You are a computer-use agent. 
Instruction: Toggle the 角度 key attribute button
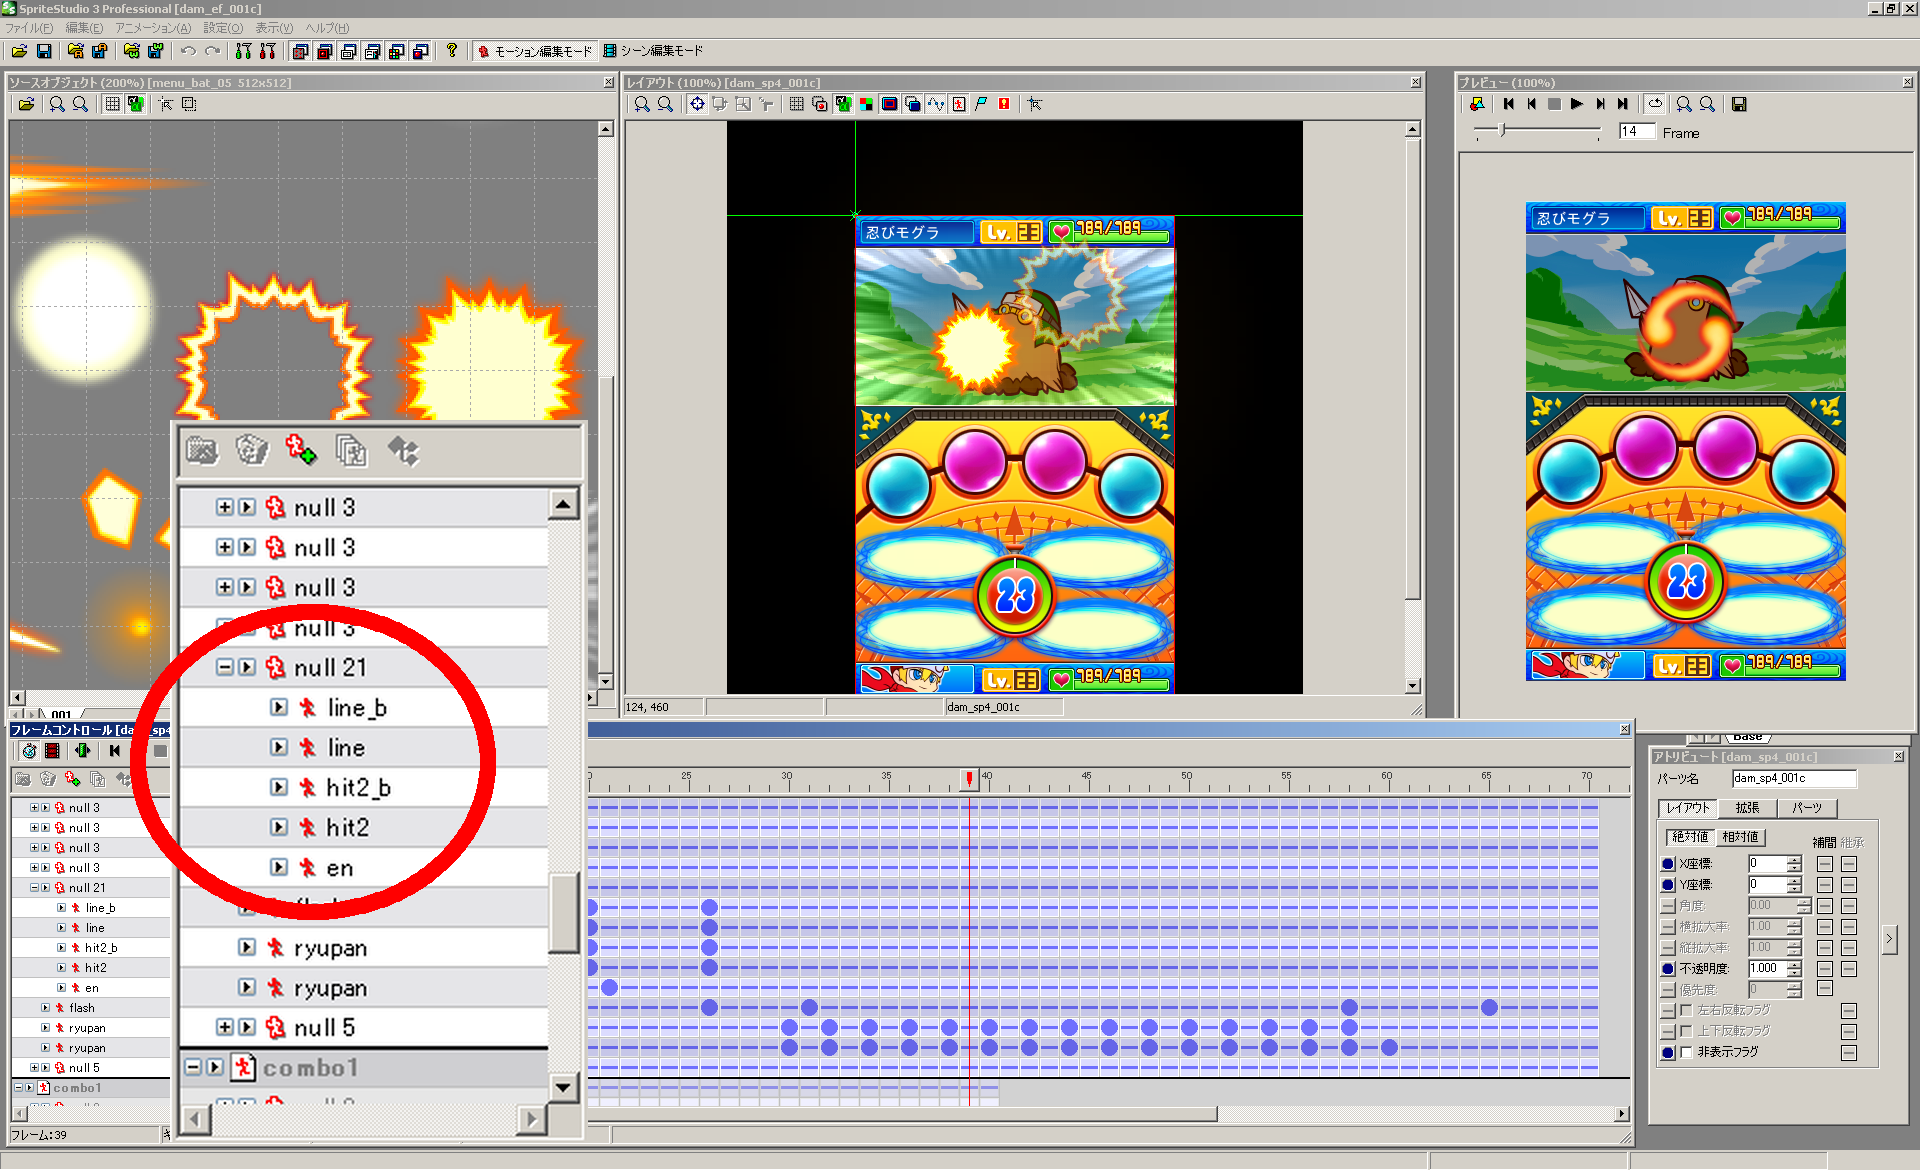tap(1668, 906)
